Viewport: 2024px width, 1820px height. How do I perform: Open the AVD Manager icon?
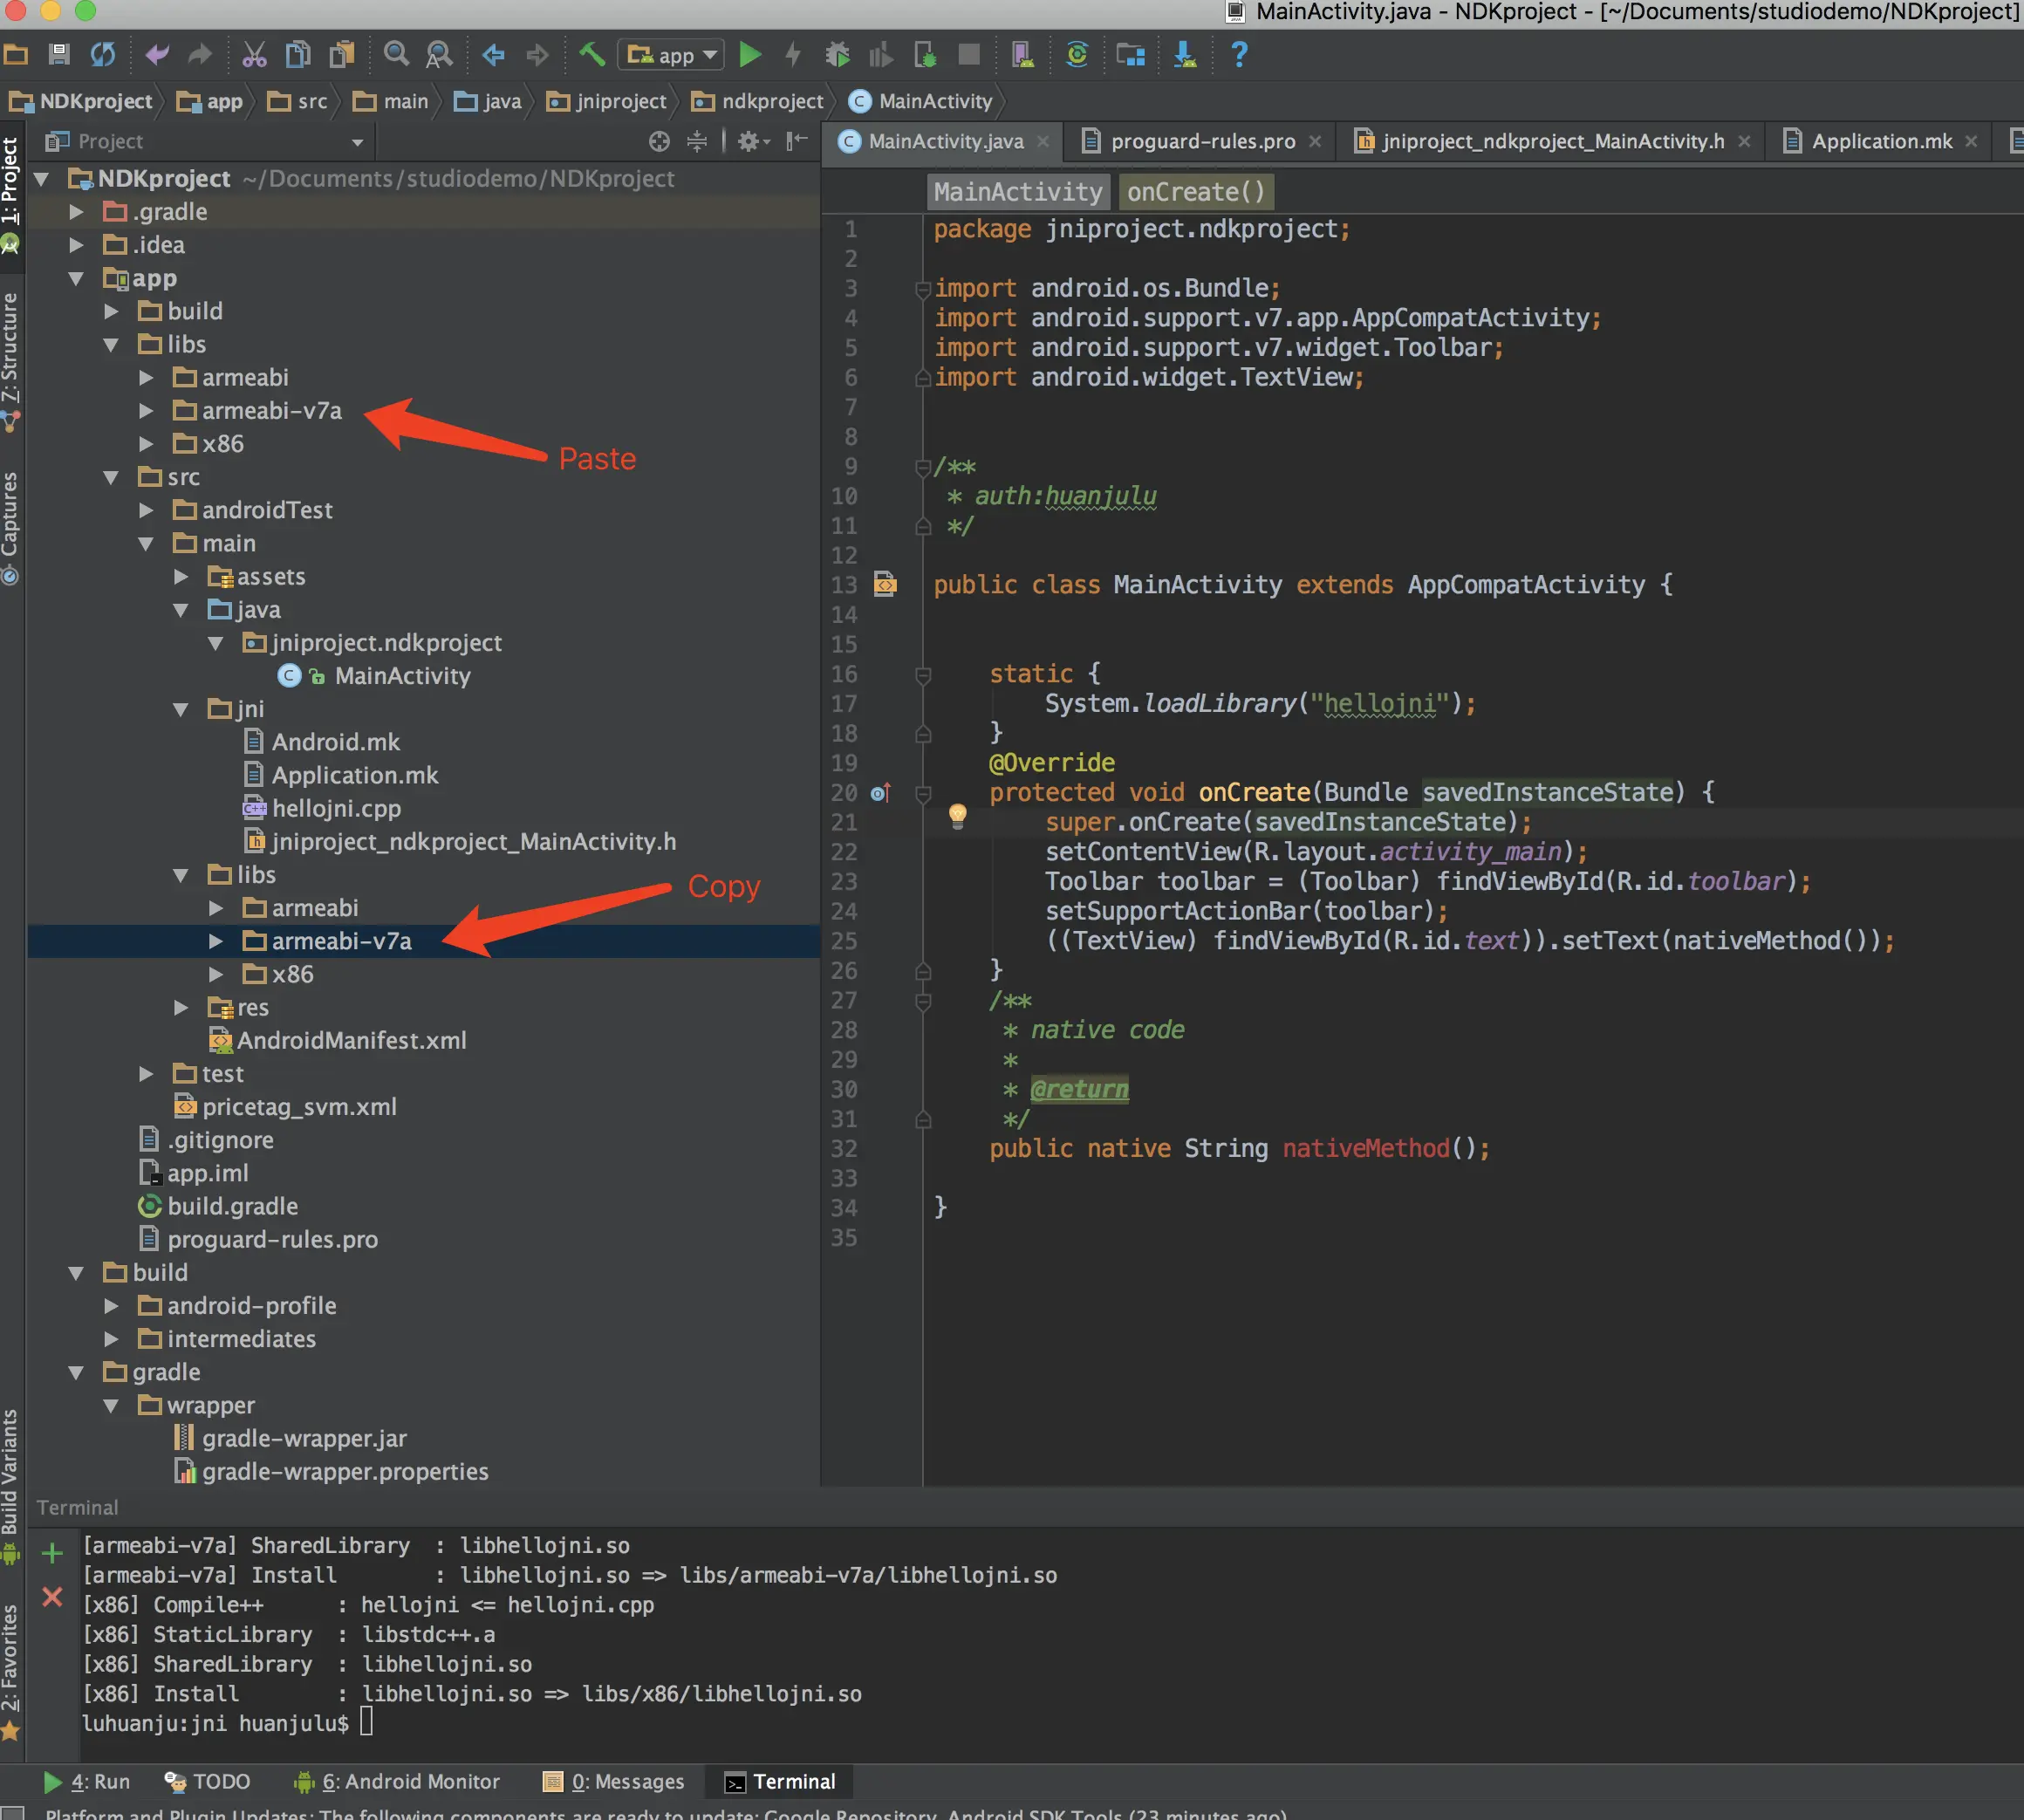pos(1022,55)
